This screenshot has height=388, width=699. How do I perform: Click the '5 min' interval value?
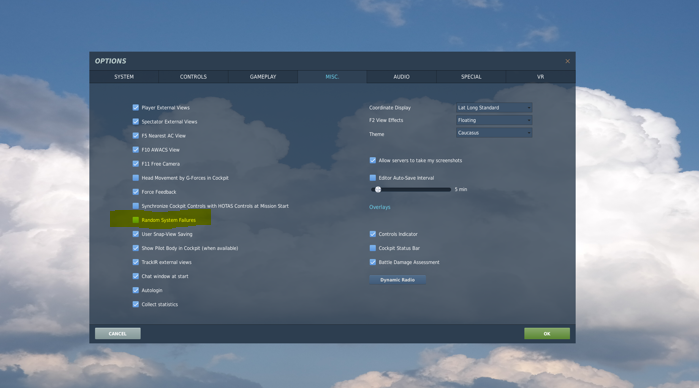(x=461, y=190)
